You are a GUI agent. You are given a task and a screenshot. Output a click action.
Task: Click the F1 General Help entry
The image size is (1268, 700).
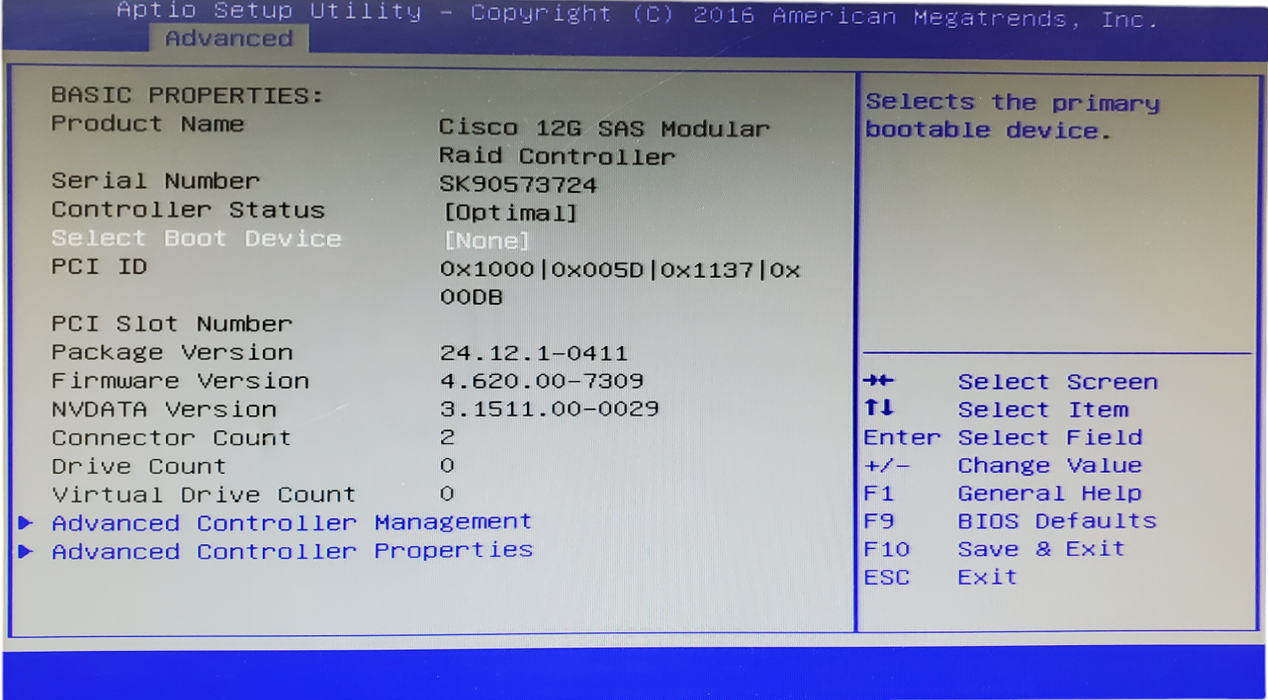tap(1003, 493)
